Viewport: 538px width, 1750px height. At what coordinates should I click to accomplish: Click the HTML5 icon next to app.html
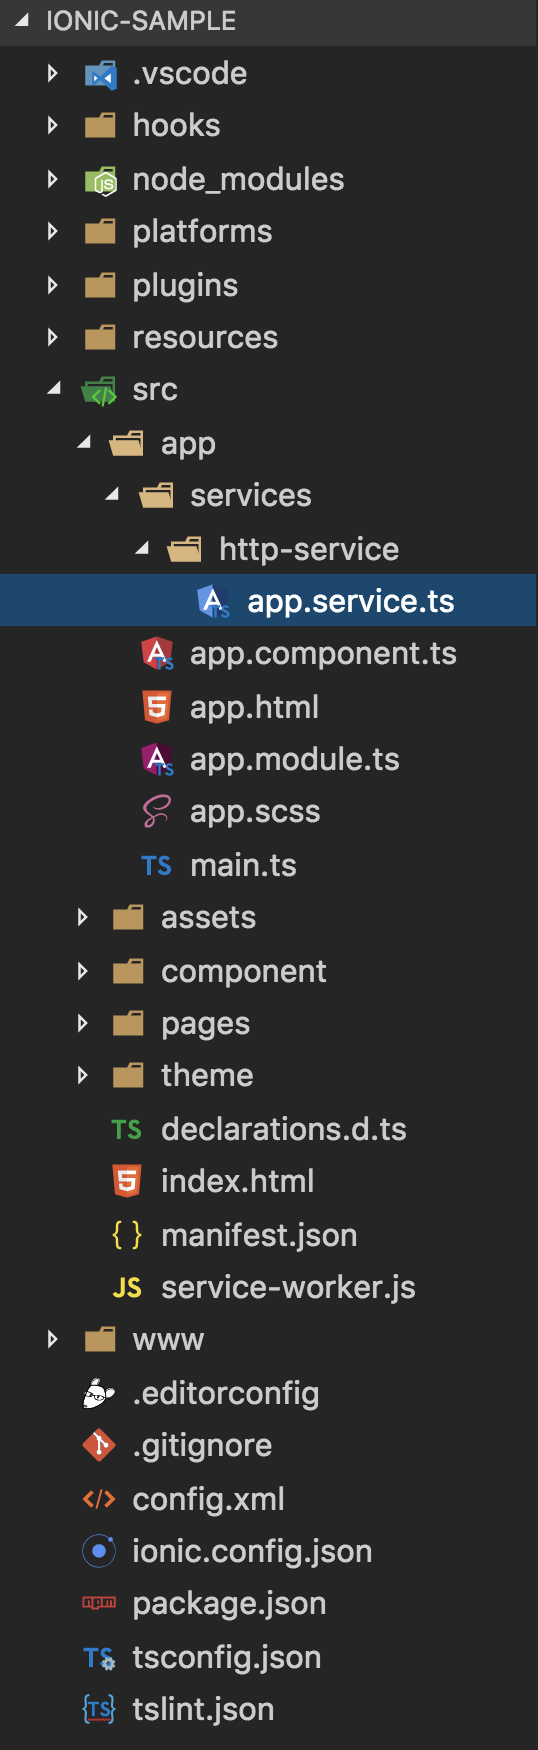coord(157,707)
